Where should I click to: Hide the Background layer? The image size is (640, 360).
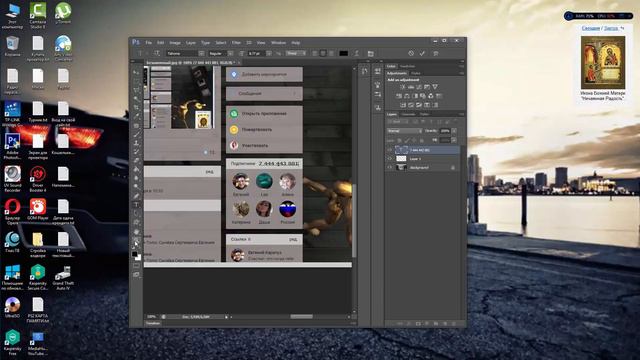pos(390,167)
